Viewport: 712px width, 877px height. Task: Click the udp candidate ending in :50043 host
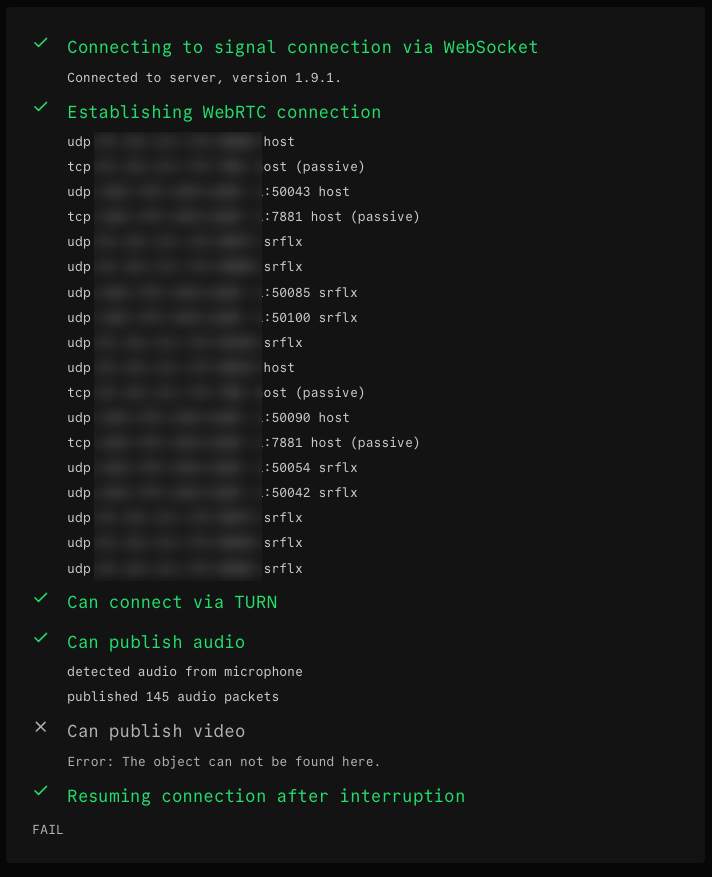(x=208, y=192)
